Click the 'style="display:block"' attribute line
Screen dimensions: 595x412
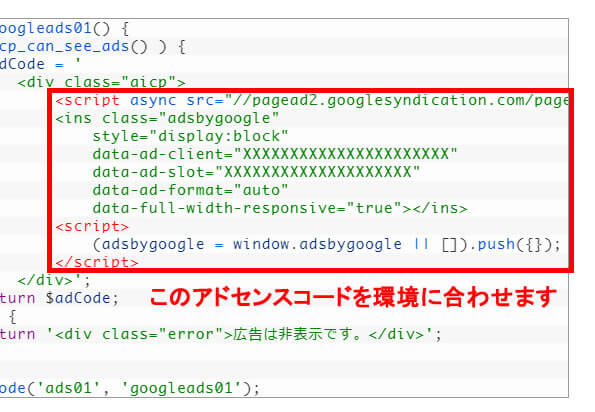190,136
